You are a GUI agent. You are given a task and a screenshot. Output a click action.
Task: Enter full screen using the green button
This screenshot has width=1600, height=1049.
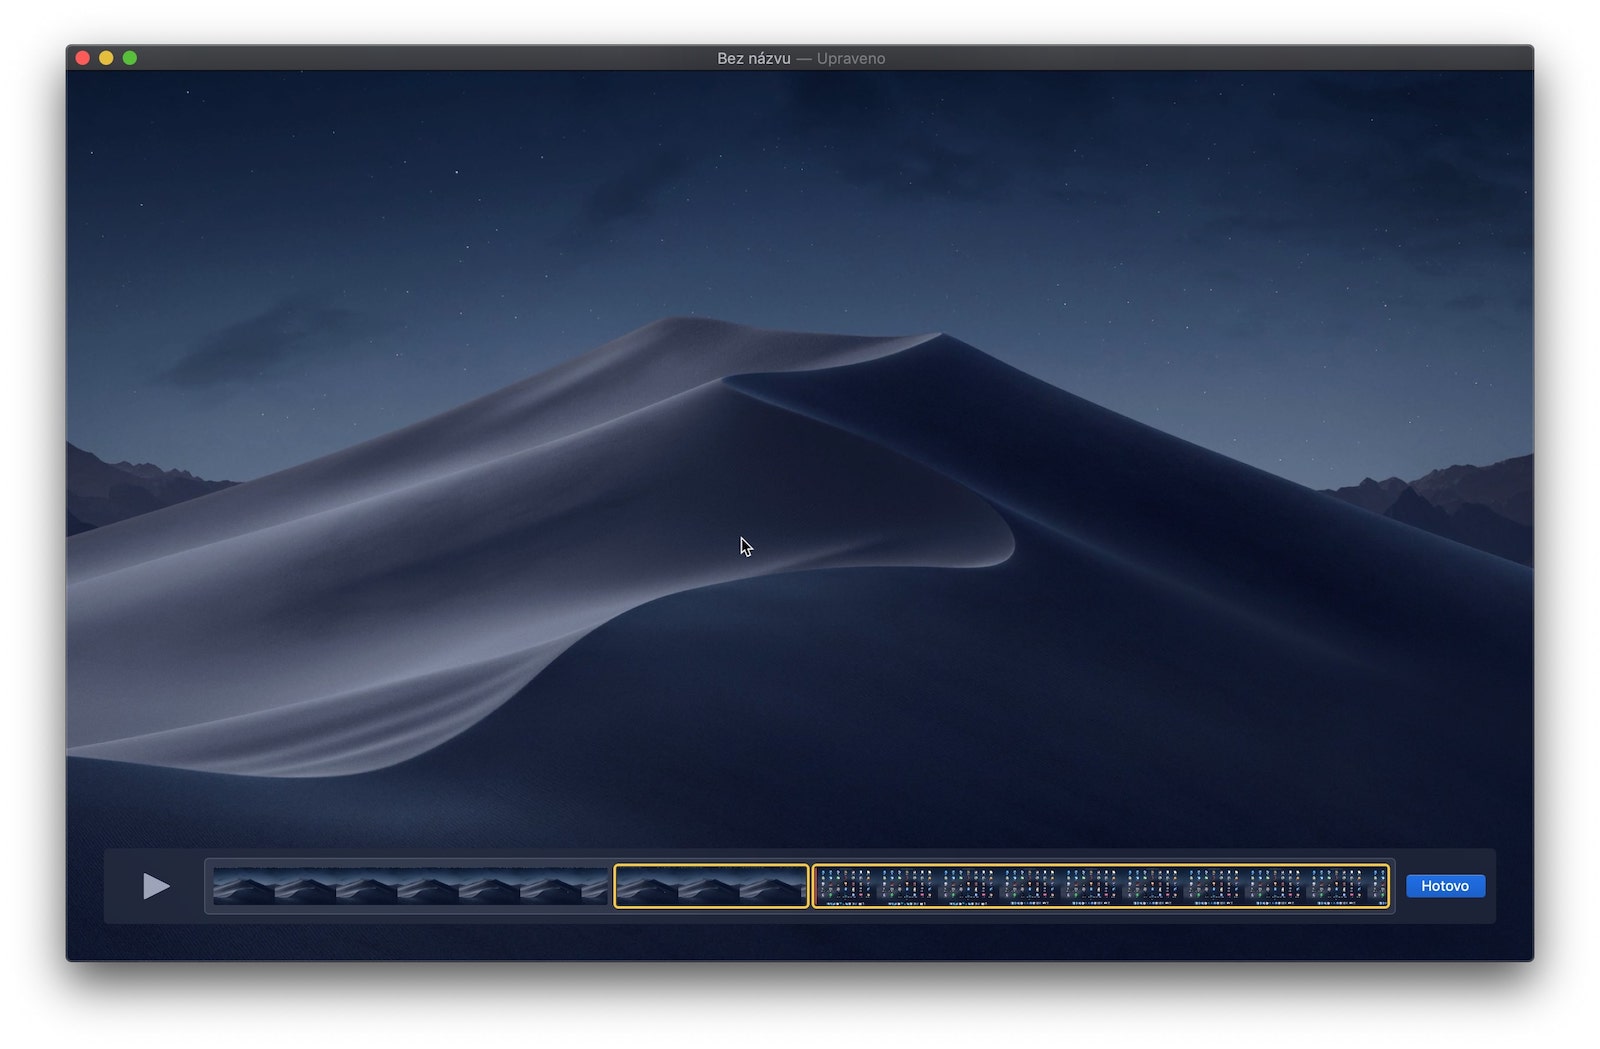[x=129, y=58]
